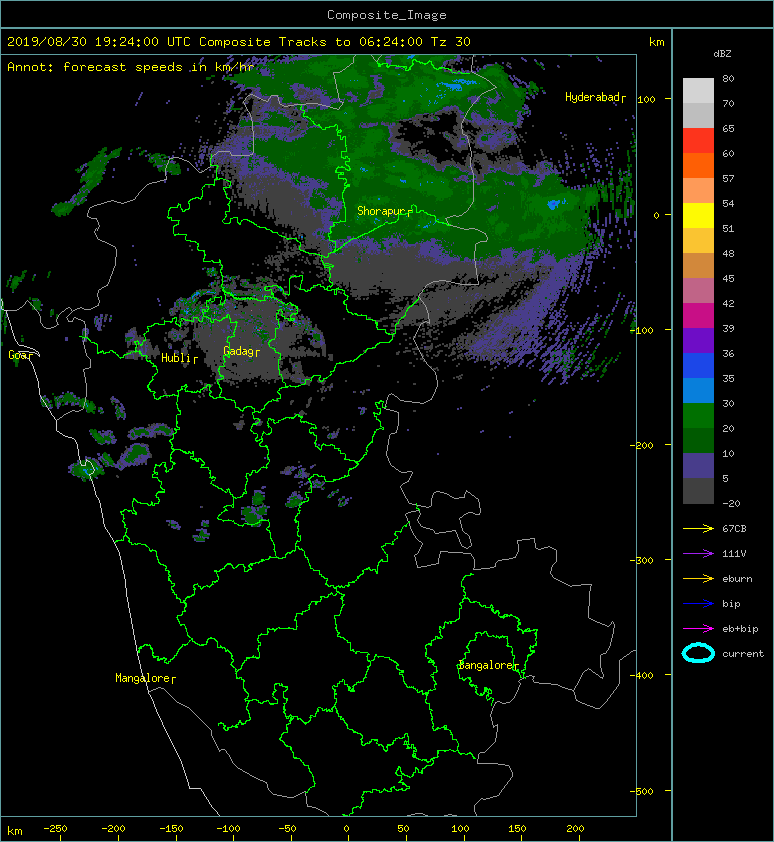Click the eb+bip legend label
Viewport: 774px width, 842px height.
tap(740, 629)
